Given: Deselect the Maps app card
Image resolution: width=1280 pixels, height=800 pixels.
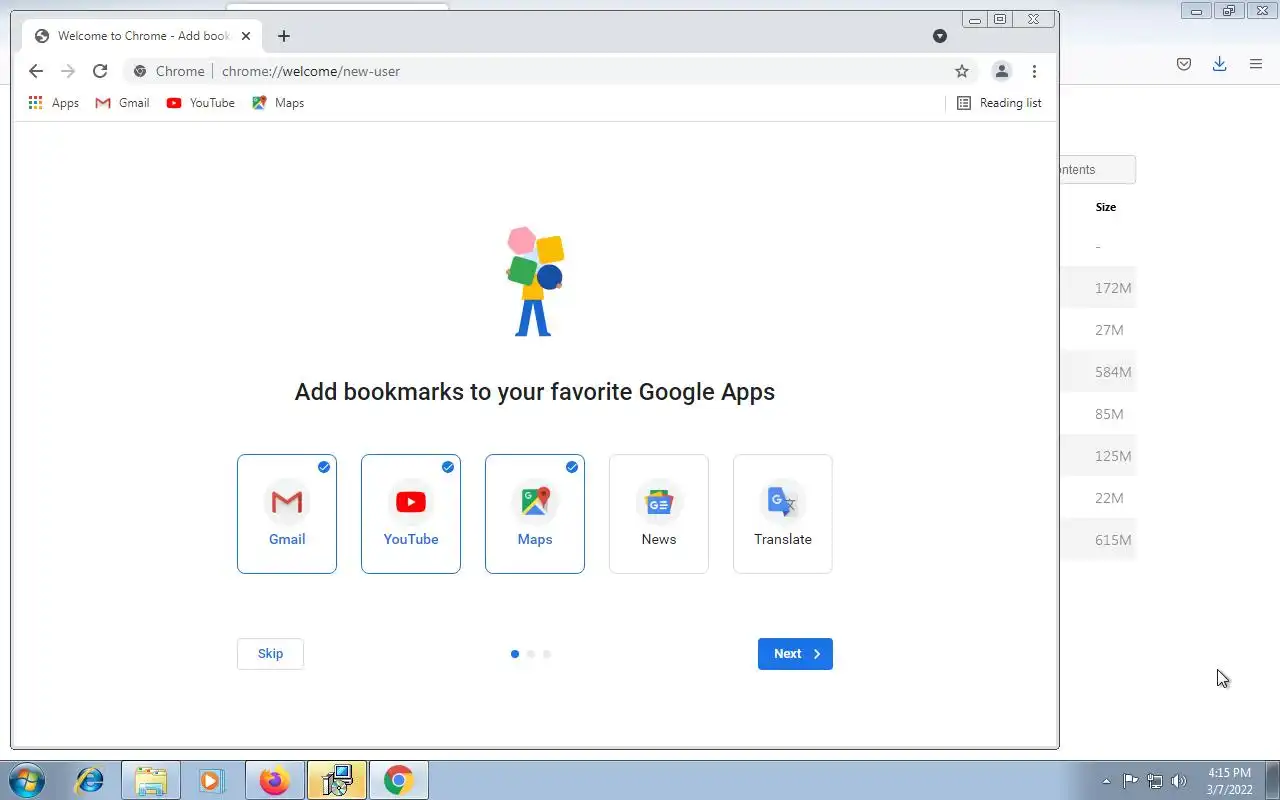Looking at the screenshot, I should pos(535,514).
